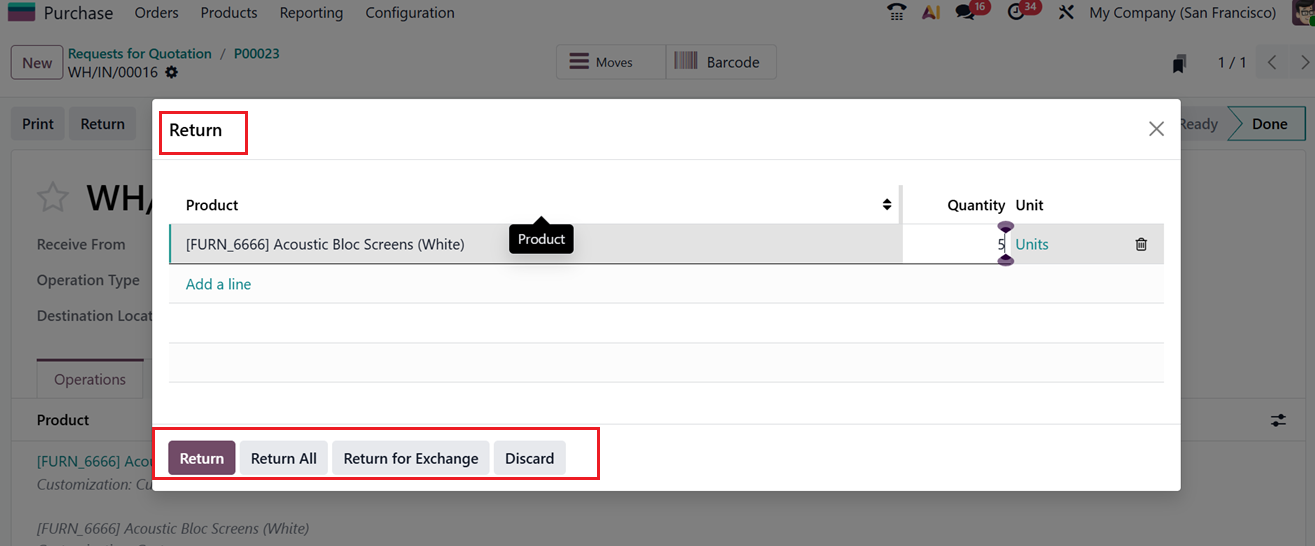Select the Acoustic Bloc Screens (White) product cell
The image size is (1315, 546).
[536, 244]
